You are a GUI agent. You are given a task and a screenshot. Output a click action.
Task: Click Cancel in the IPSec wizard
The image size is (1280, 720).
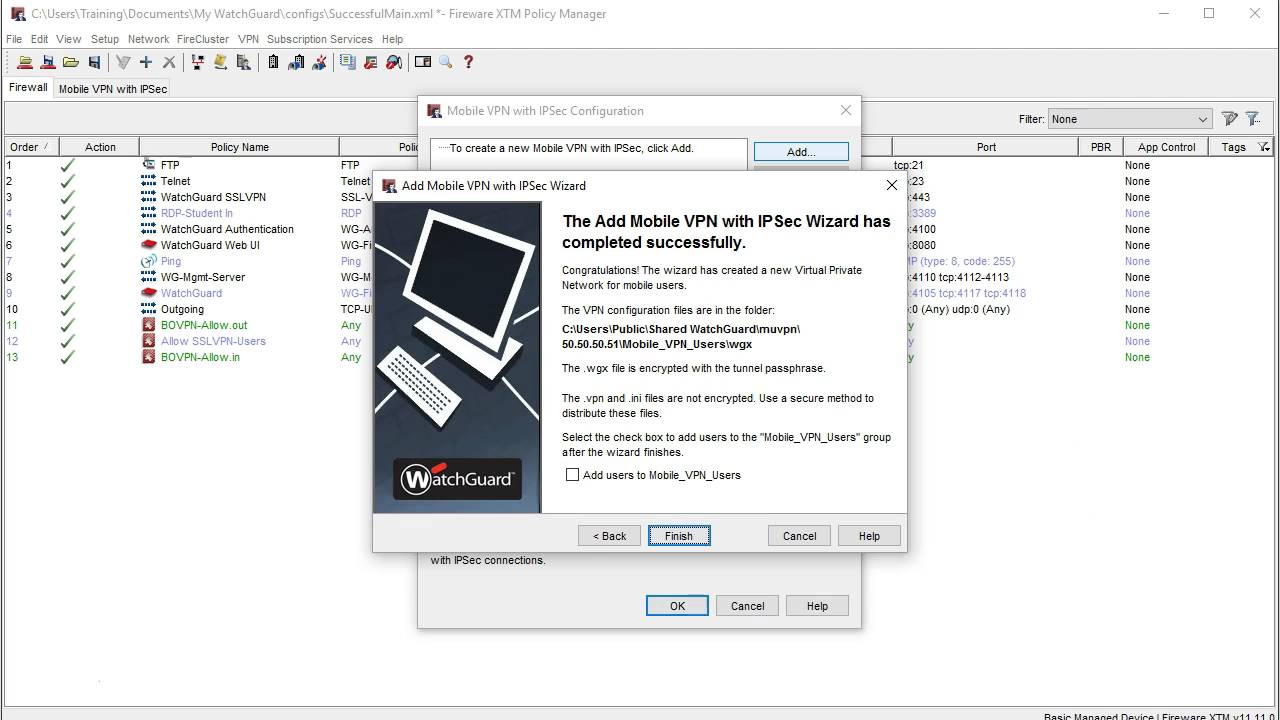pos(799,536)
